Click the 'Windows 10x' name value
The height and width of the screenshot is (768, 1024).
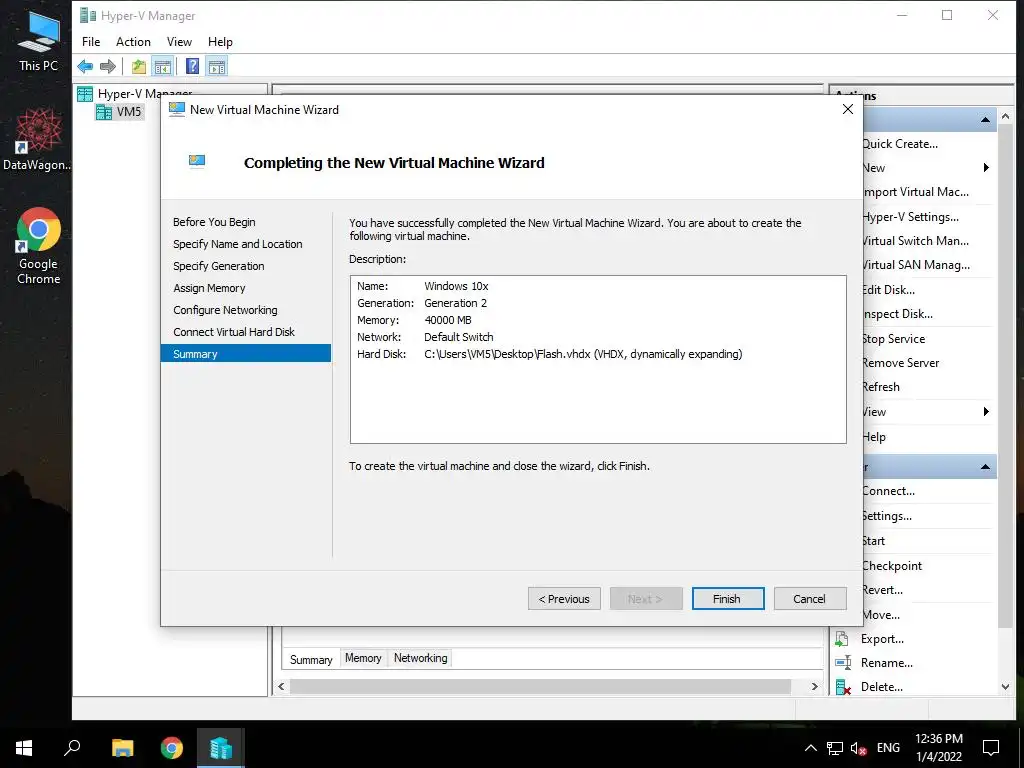click(x=456, y=286)
